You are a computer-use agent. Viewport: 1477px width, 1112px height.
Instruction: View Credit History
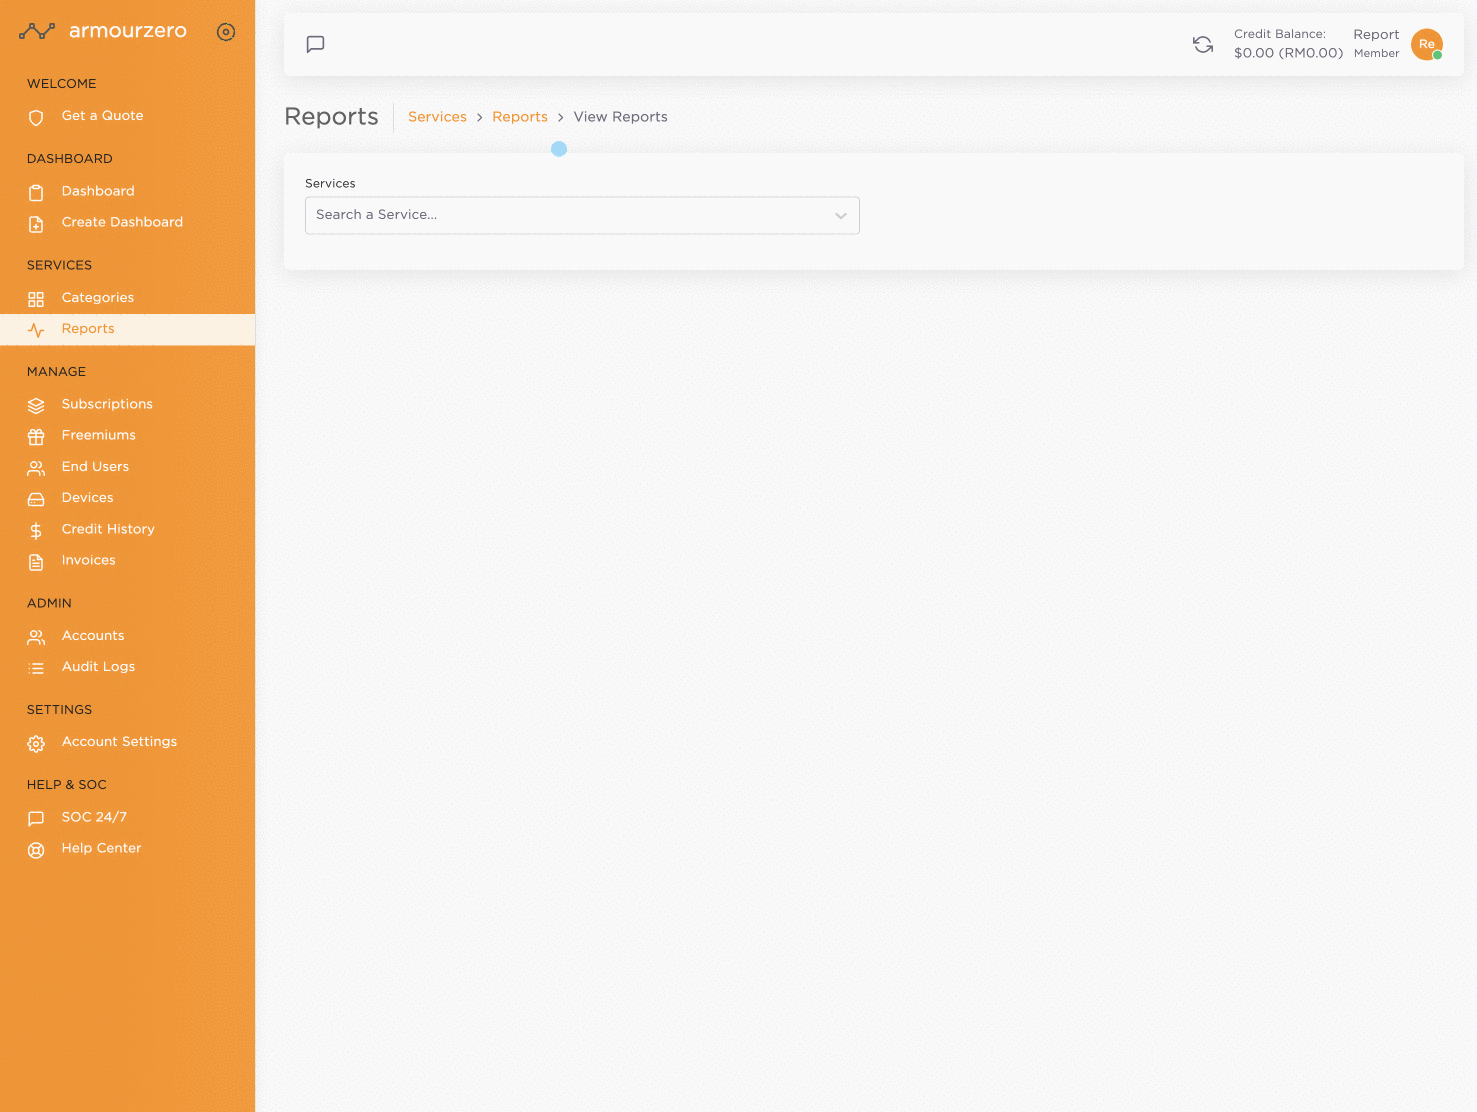(108, 529)
